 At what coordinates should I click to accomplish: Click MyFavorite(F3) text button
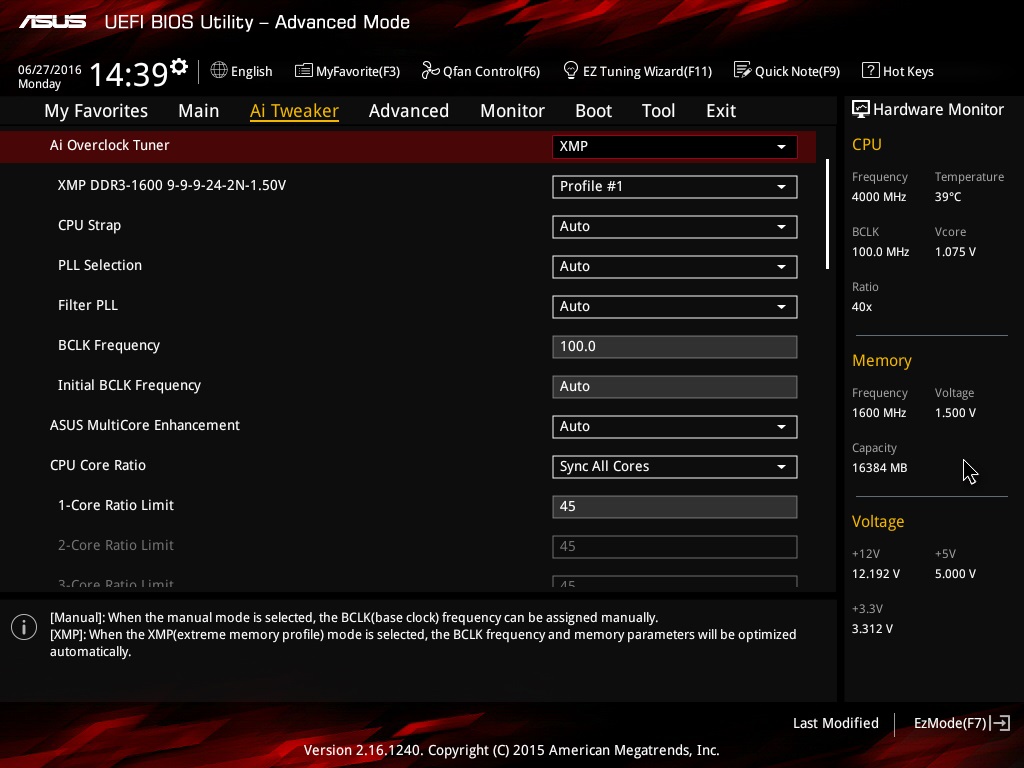pyautogui.click(x=358, y=71)
